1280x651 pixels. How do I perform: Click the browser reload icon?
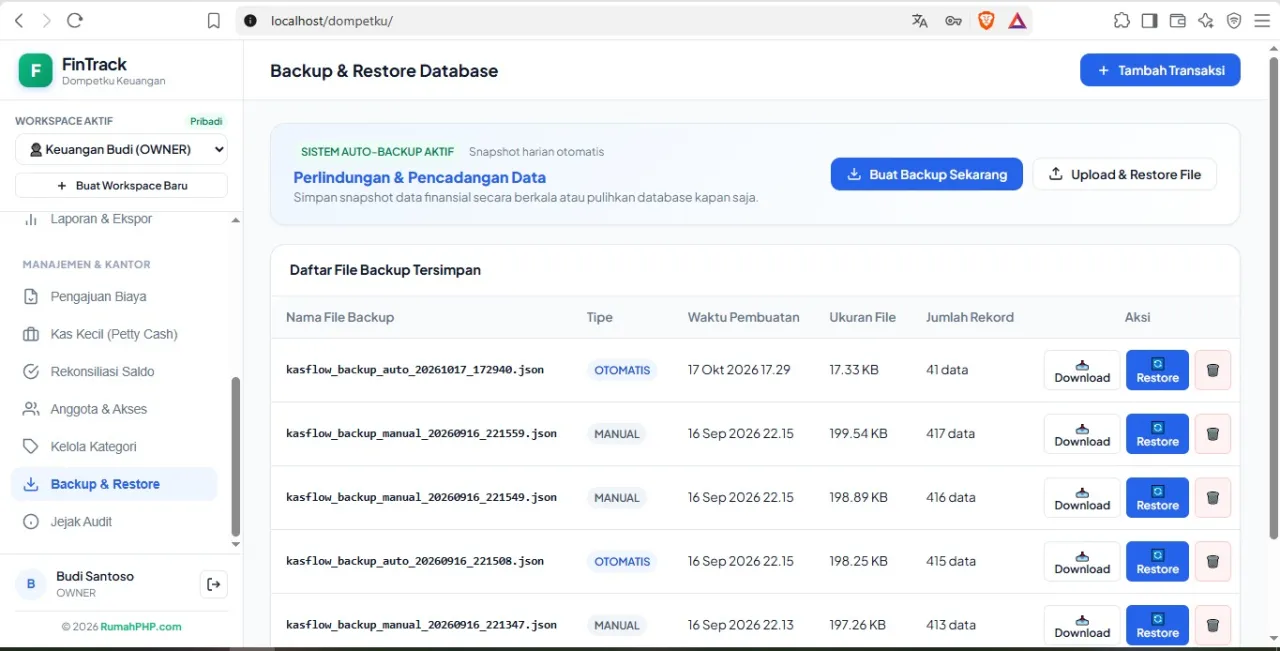(74, 20)
